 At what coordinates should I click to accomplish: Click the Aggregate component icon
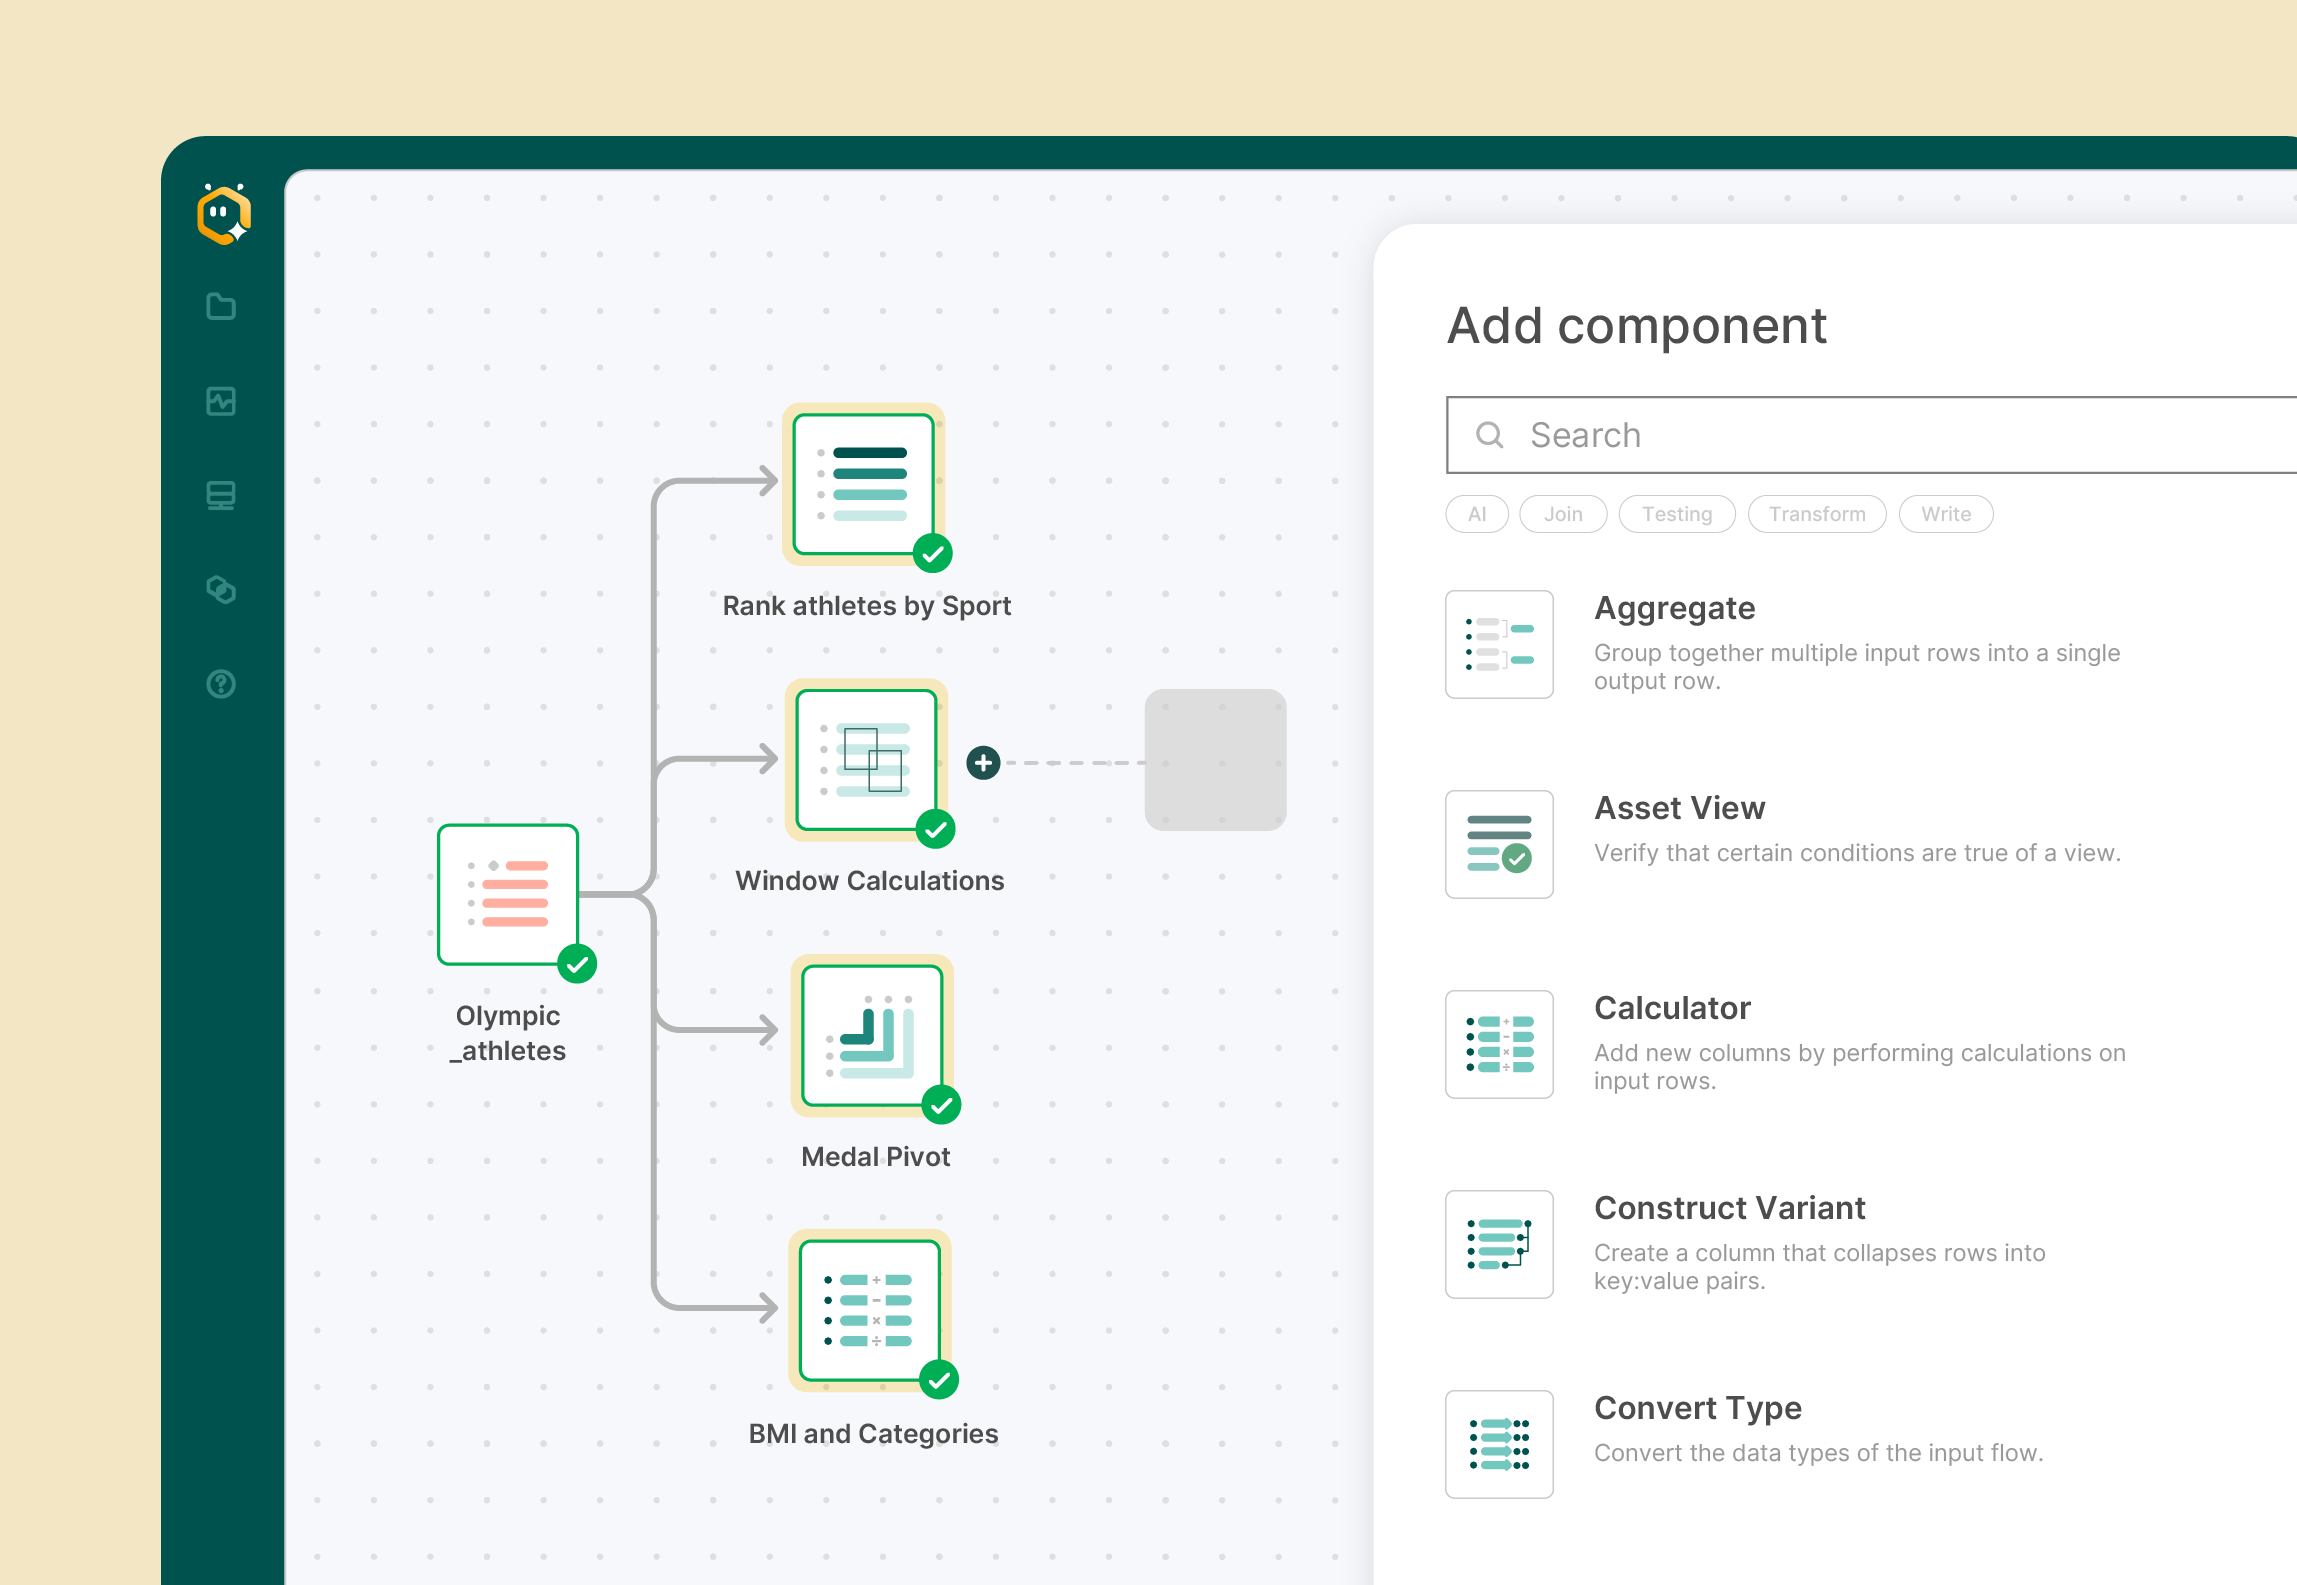1499,643
